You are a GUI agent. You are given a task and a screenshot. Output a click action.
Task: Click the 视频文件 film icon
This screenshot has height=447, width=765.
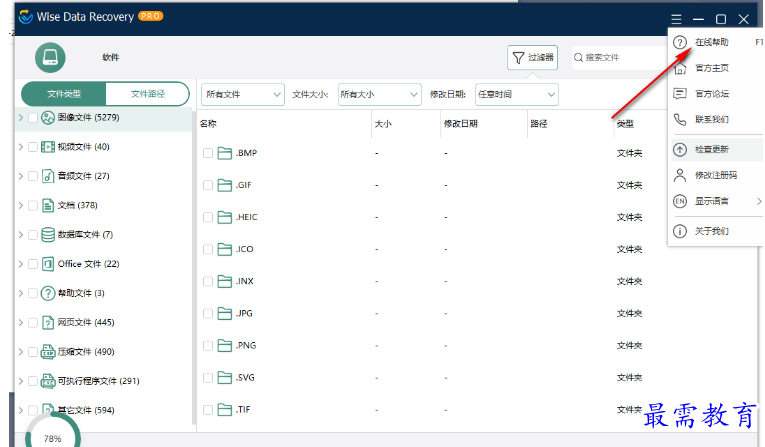pos(48,147)
